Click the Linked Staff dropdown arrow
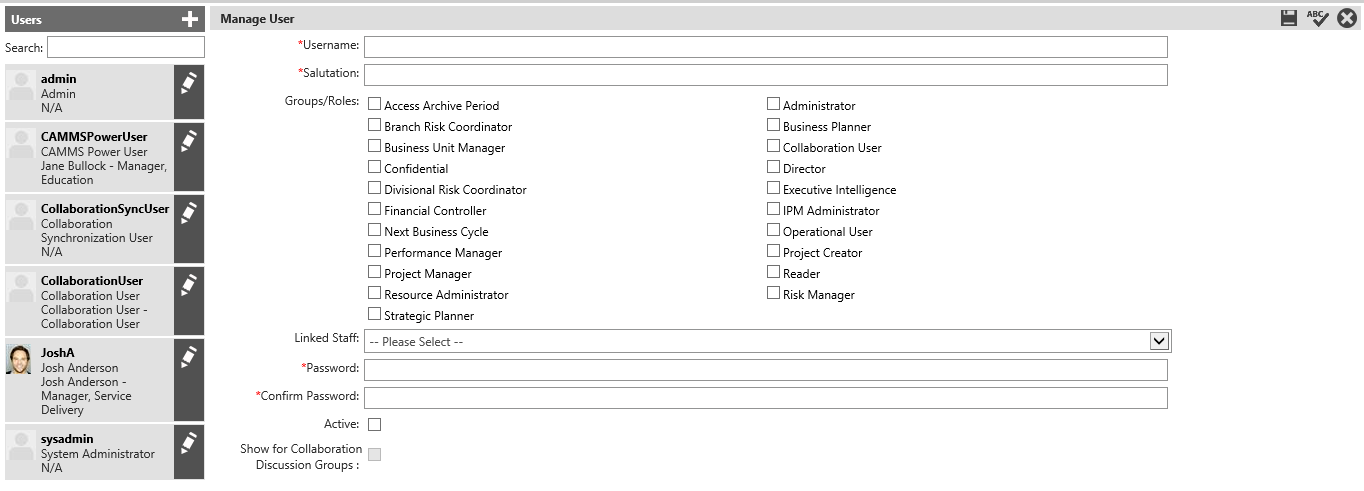 (x=1159, y=341)
